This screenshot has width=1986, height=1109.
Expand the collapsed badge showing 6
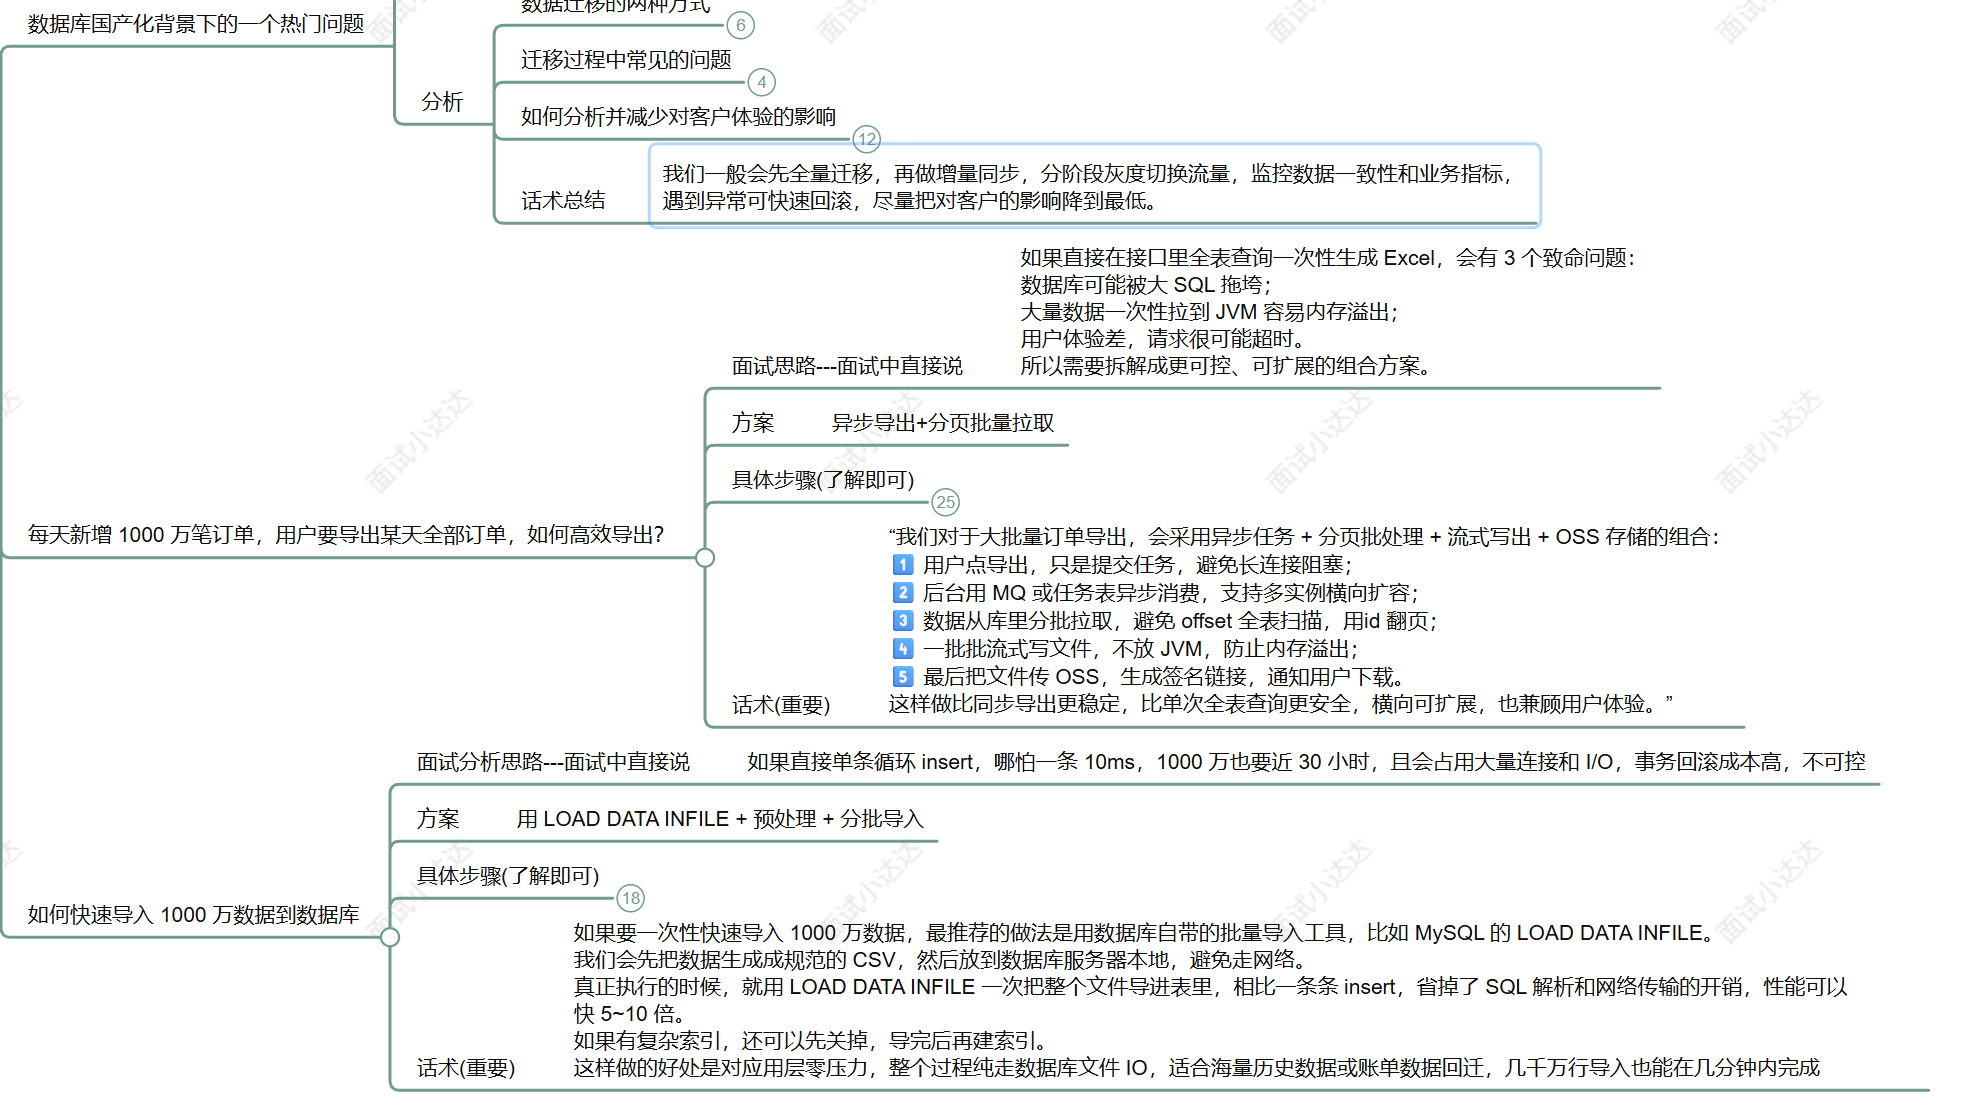740,25
